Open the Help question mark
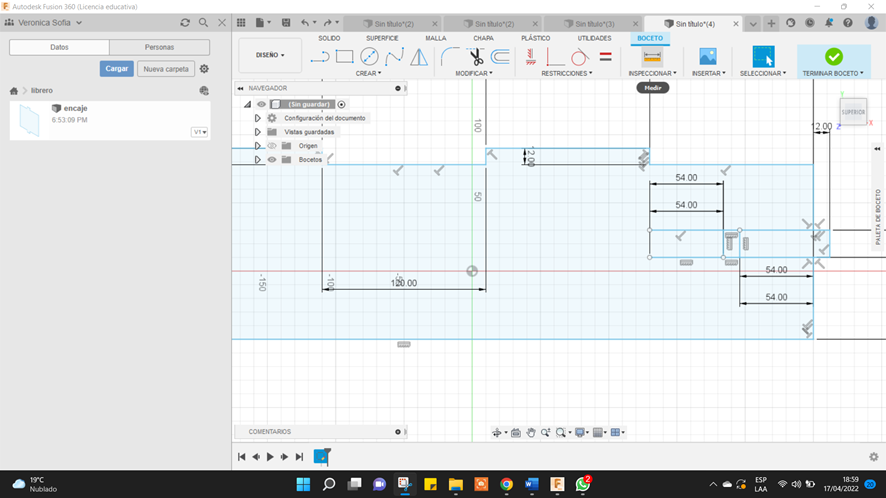Image resolution: width=886 pixels, height=498 pixels. [848, 23]
